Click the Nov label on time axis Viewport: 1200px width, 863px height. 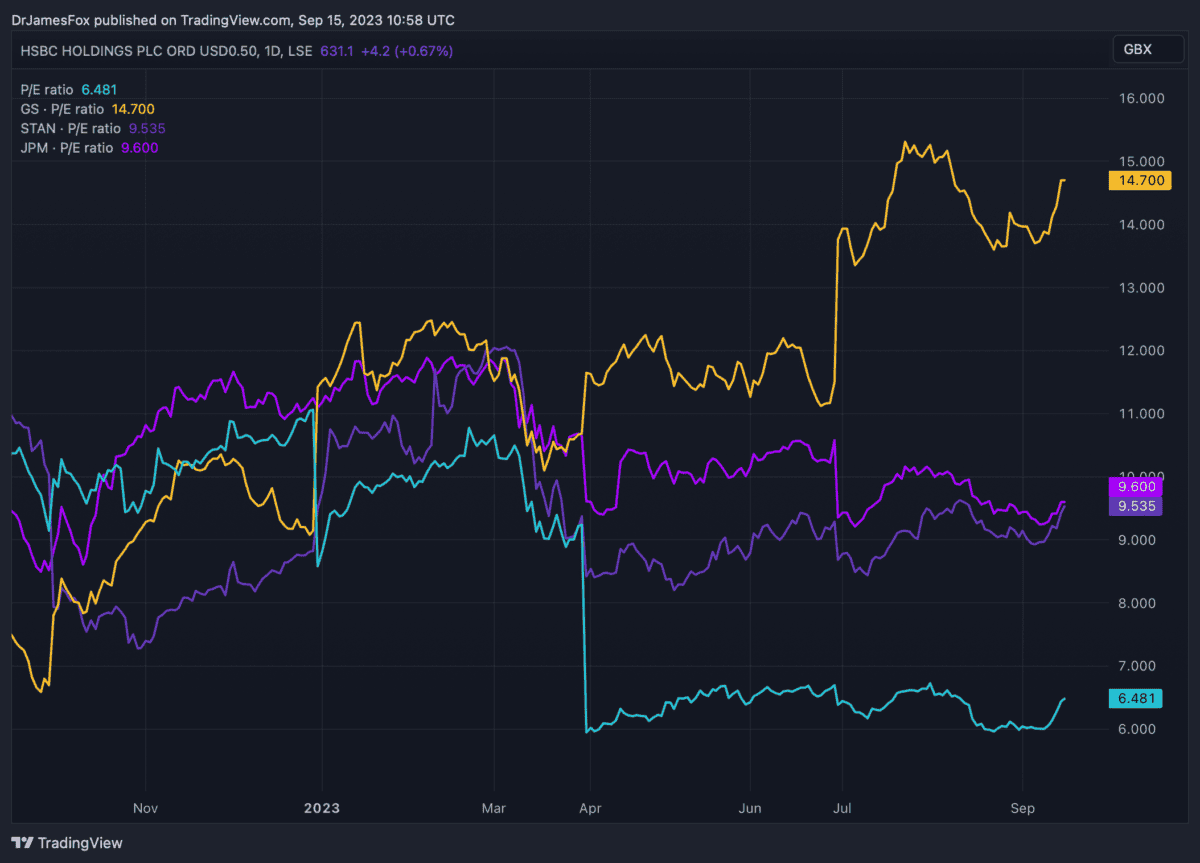click(x=146, y=806)
